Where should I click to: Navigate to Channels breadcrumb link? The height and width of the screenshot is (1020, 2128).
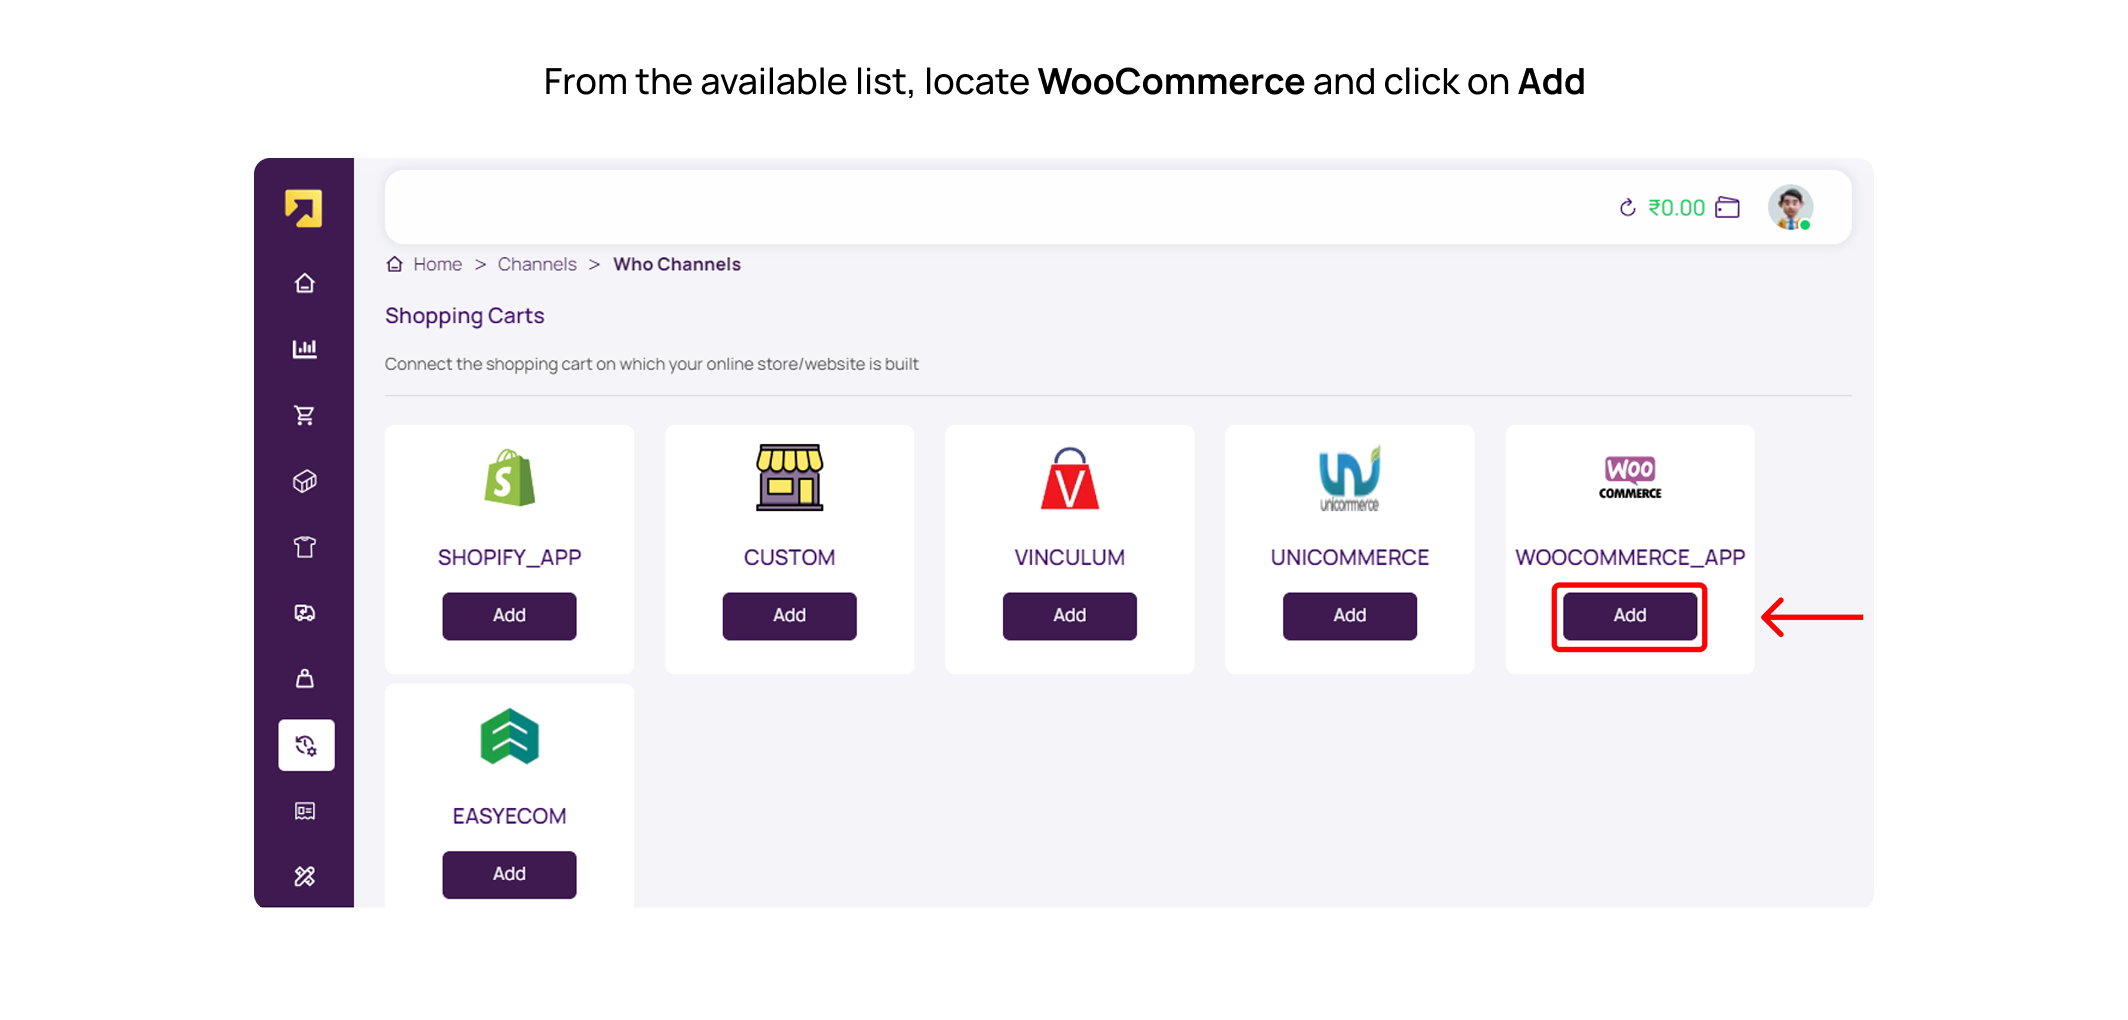[x=537, y=264]
